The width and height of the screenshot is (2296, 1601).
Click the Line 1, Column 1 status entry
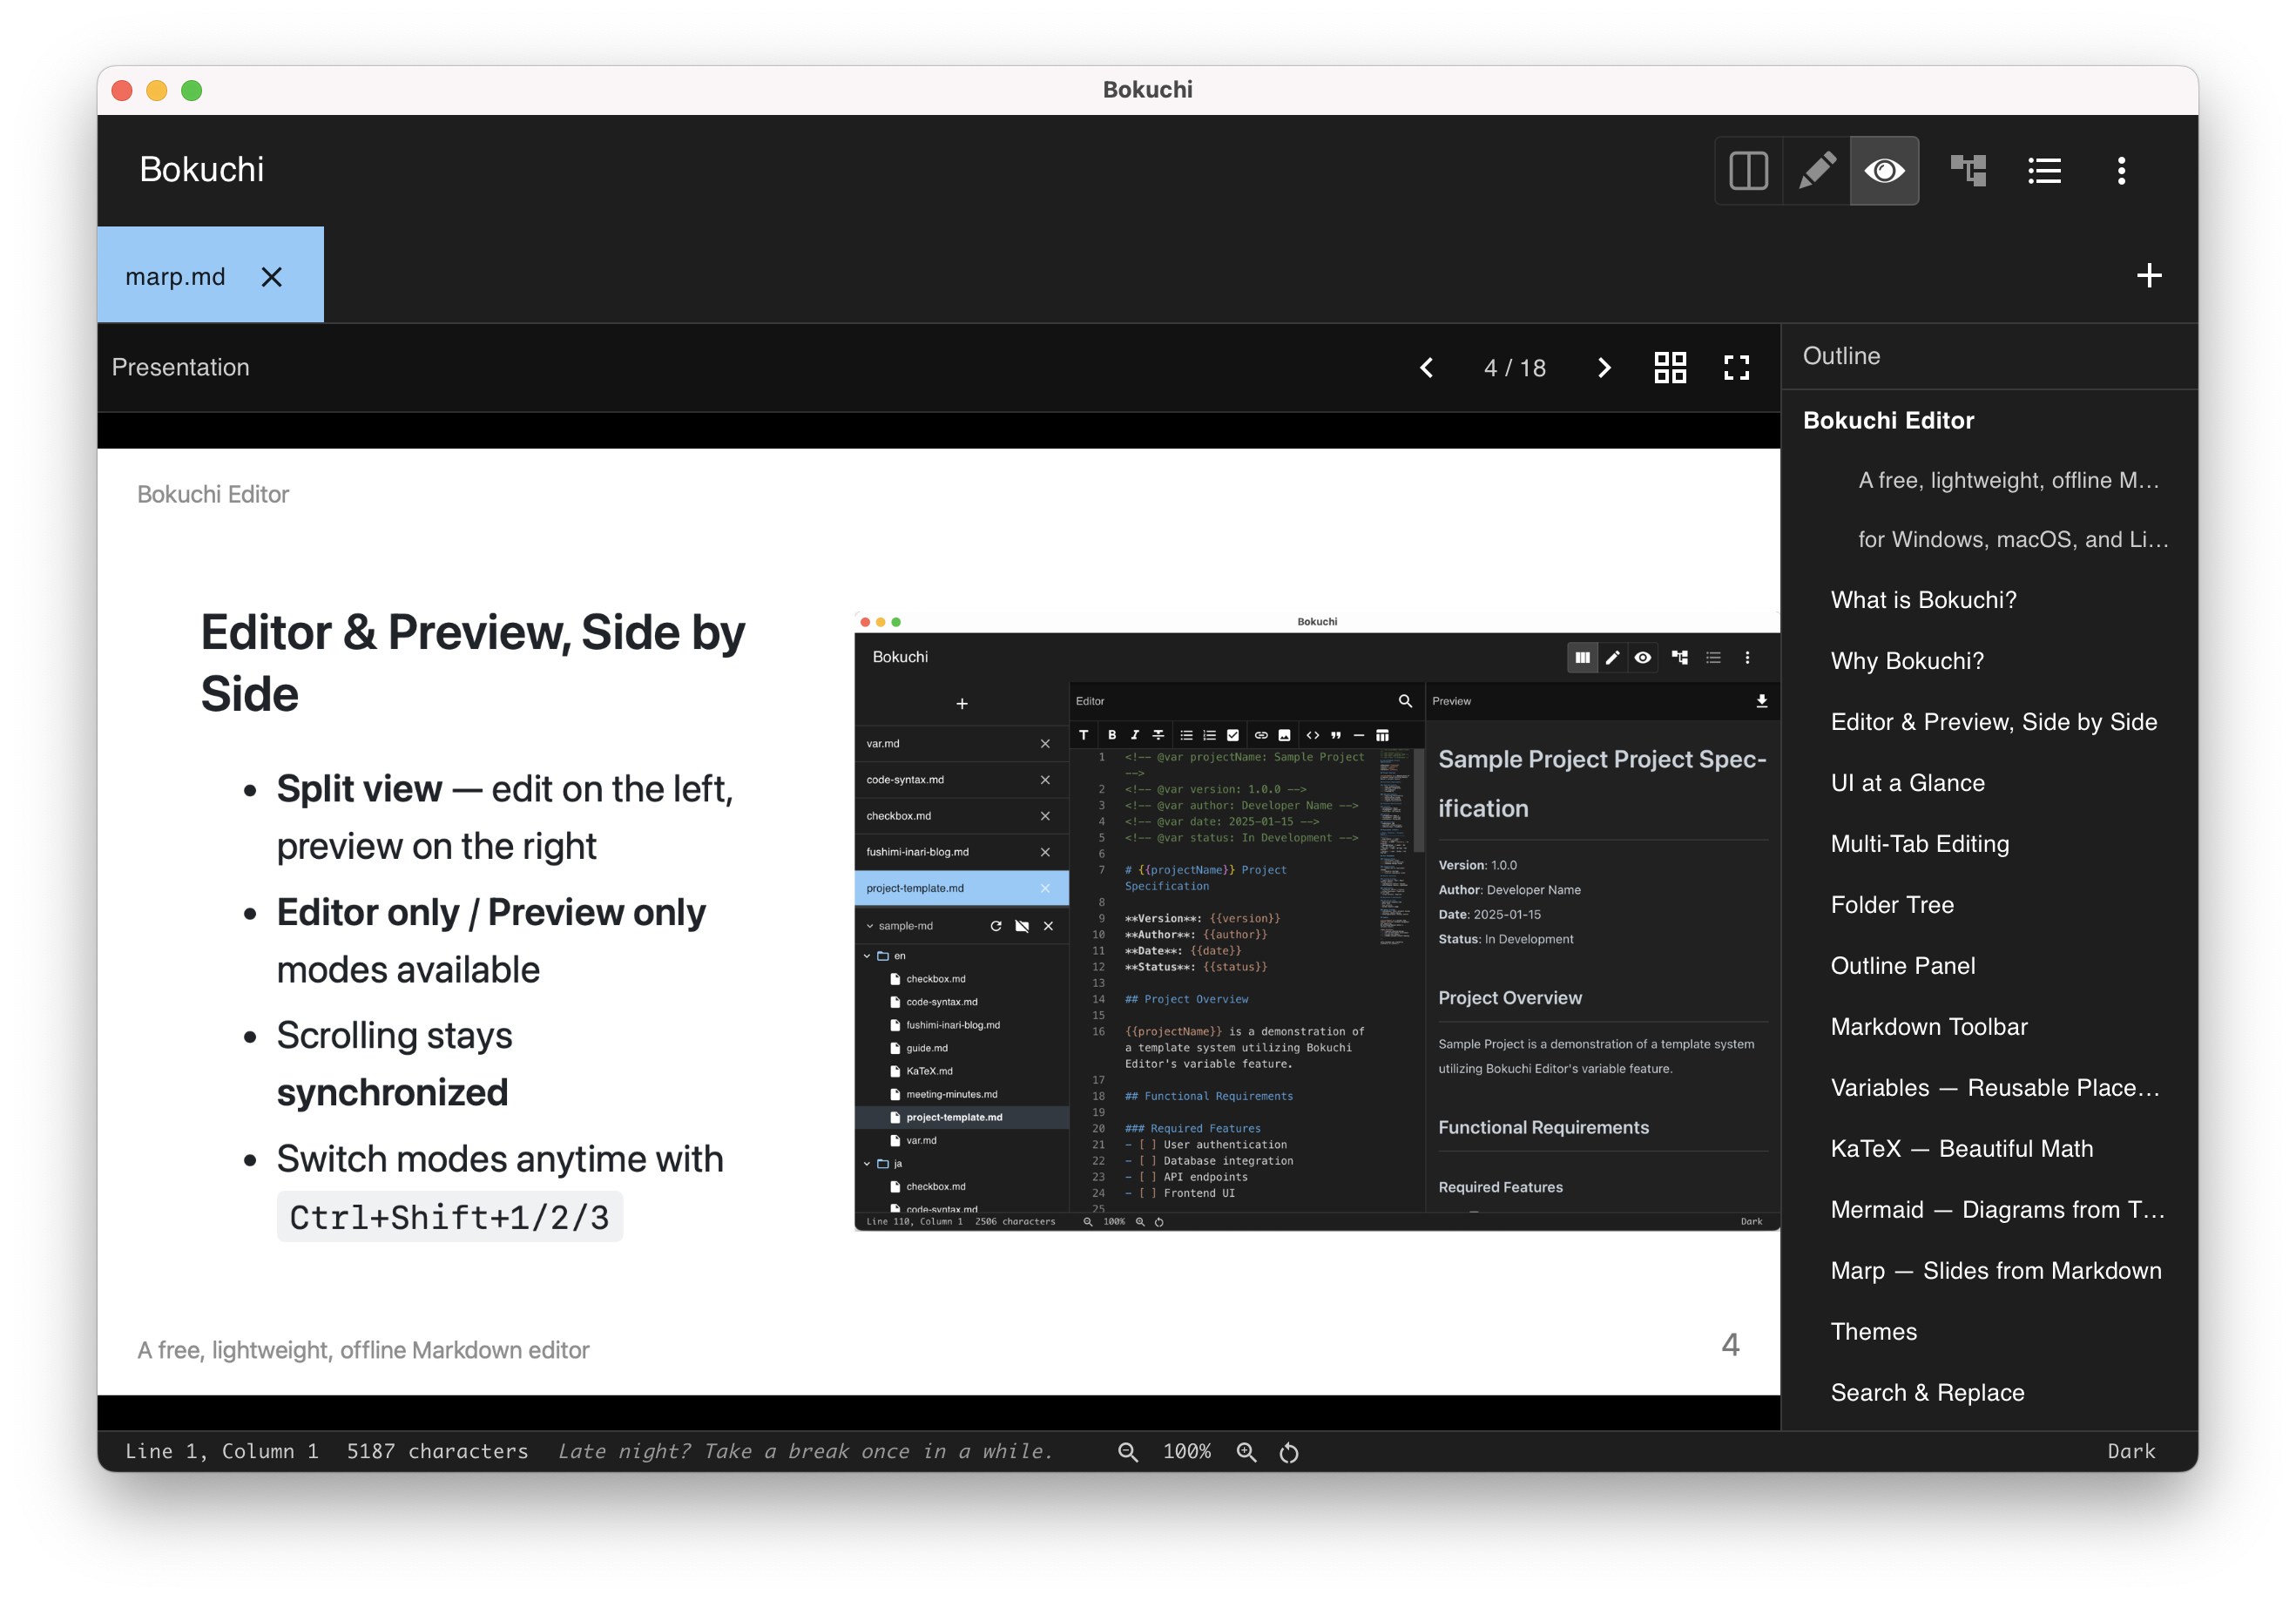222,1451
